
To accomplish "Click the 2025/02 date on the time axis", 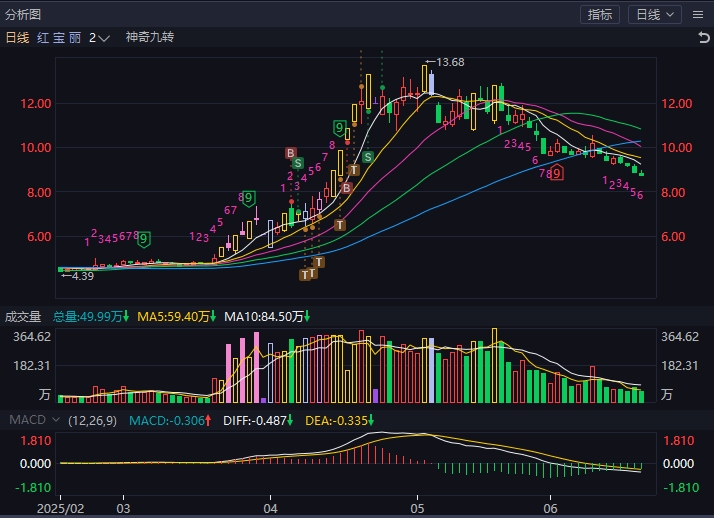I will (x=60, y=508).
